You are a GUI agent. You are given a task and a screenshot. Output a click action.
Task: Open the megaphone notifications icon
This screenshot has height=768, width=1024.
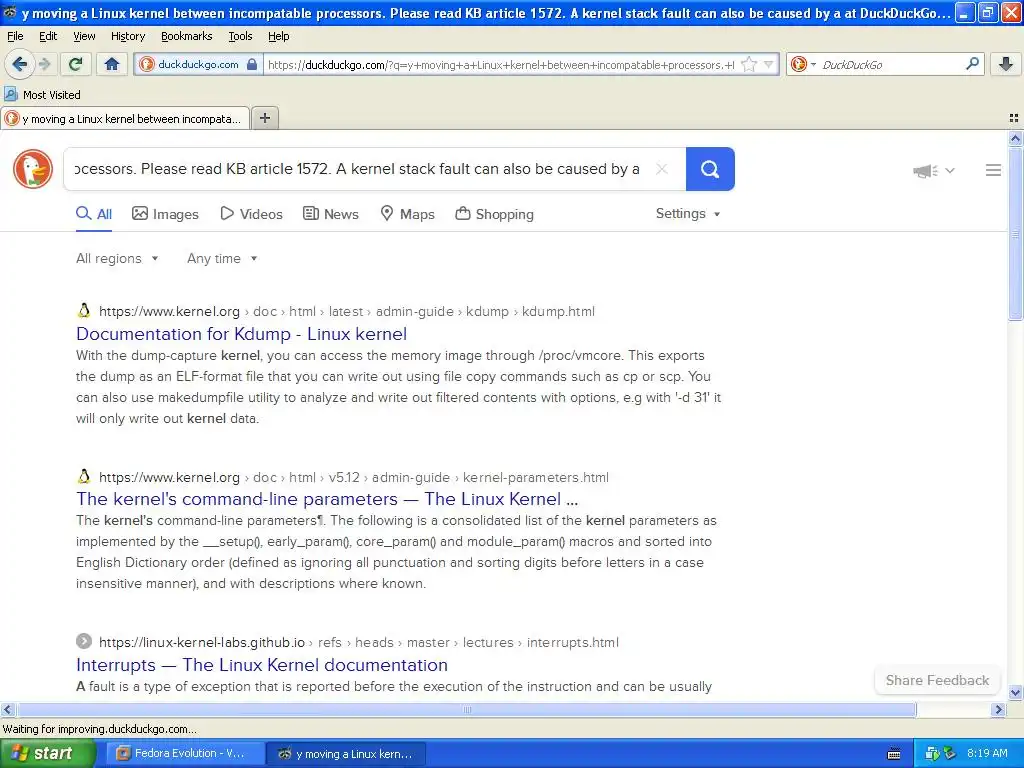click(x=925, y=171)
